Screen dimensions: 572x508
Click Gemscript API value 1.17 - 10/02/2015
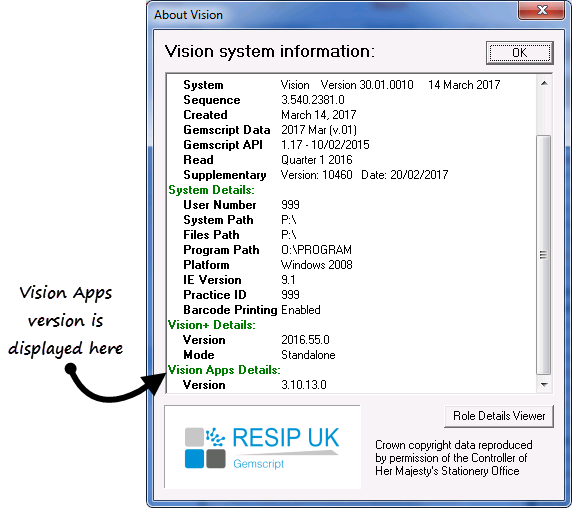325,145
